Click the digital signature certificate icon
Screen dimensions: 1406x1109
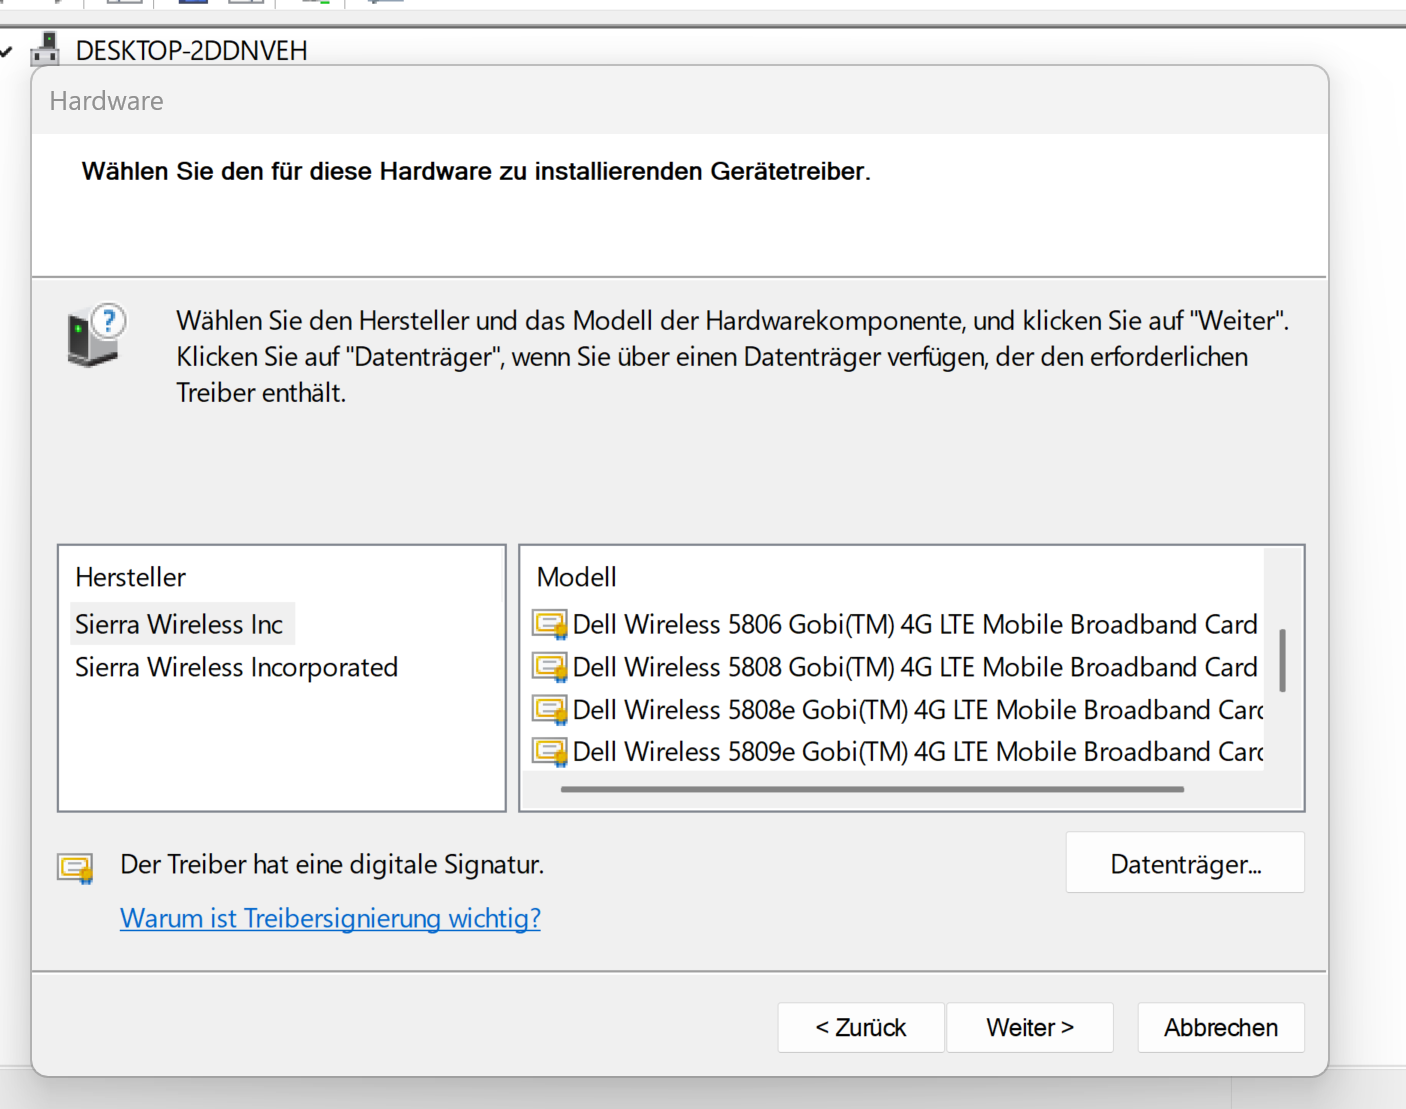click(75, 868)
